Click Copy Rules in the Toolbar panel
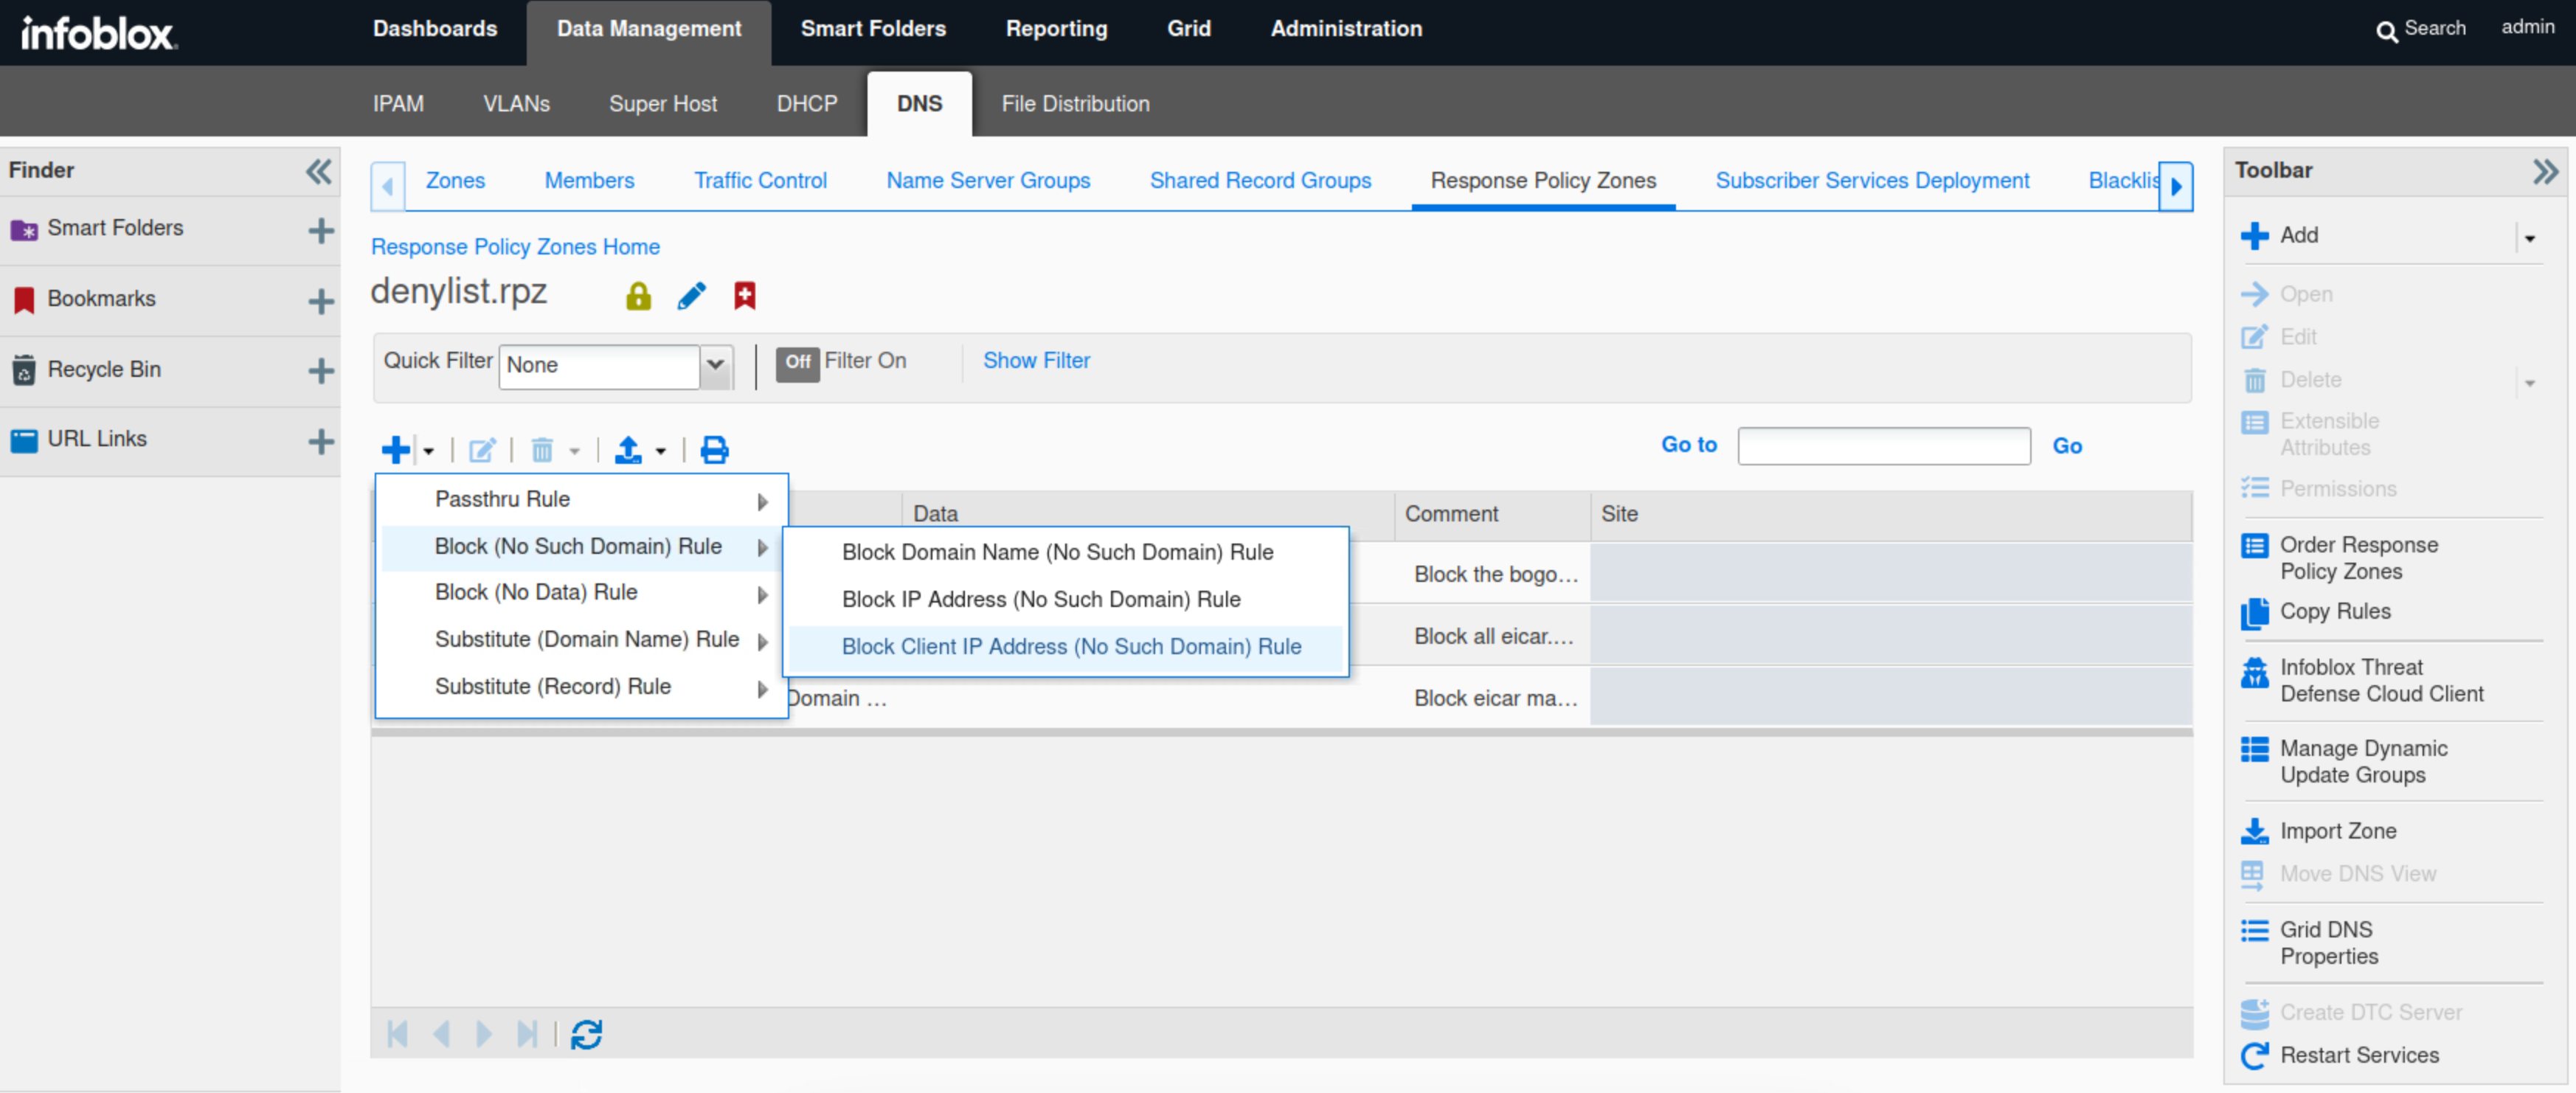Viewport: 2576px width, 1093px height. (x=2334, y=612)
